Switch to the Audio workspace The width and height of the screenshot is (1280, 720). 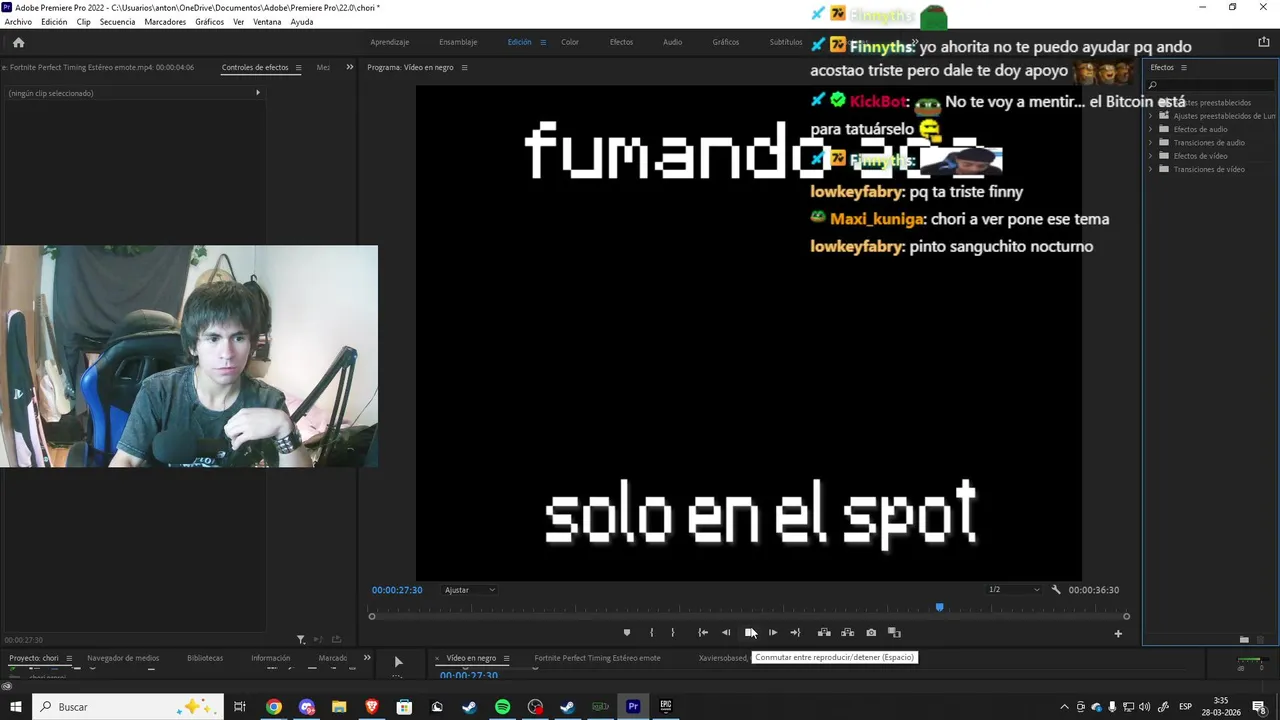(673, 42)
